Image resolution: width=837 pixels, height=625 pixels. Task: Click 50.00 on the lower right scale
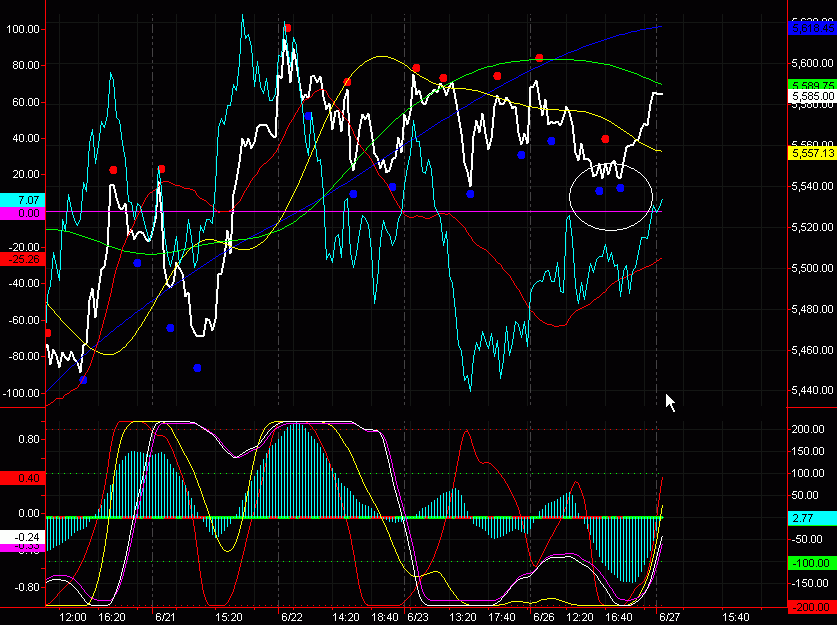click(x=807, y=495)
